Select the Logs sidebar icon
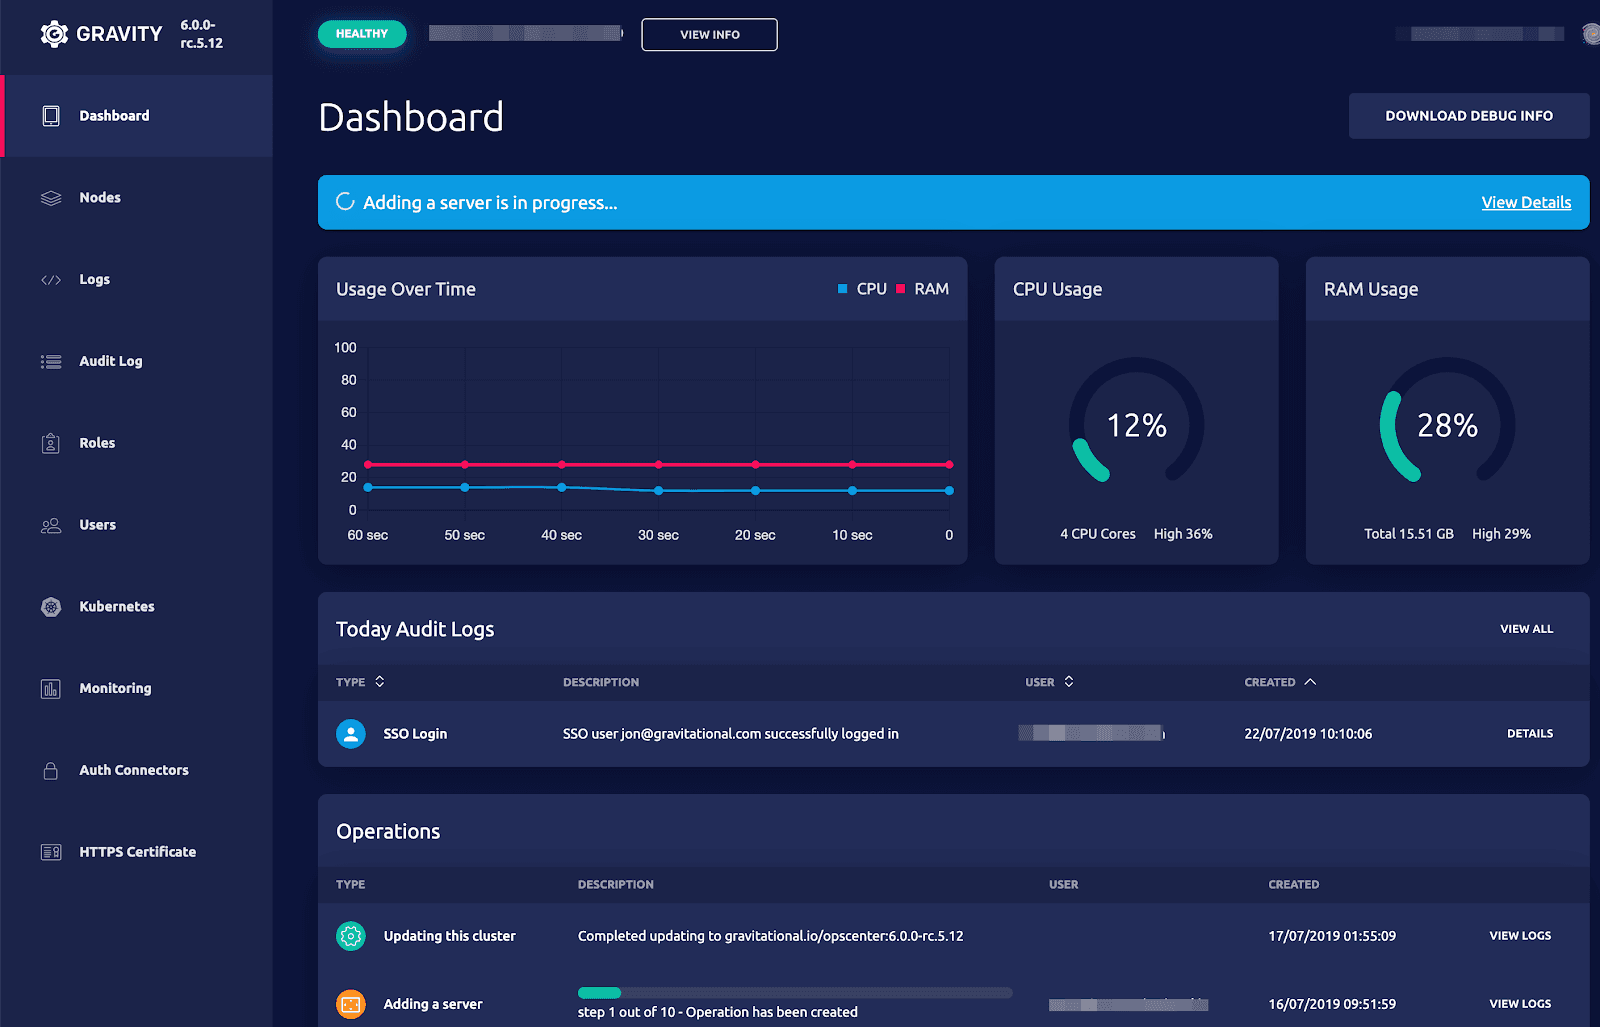 51,279
